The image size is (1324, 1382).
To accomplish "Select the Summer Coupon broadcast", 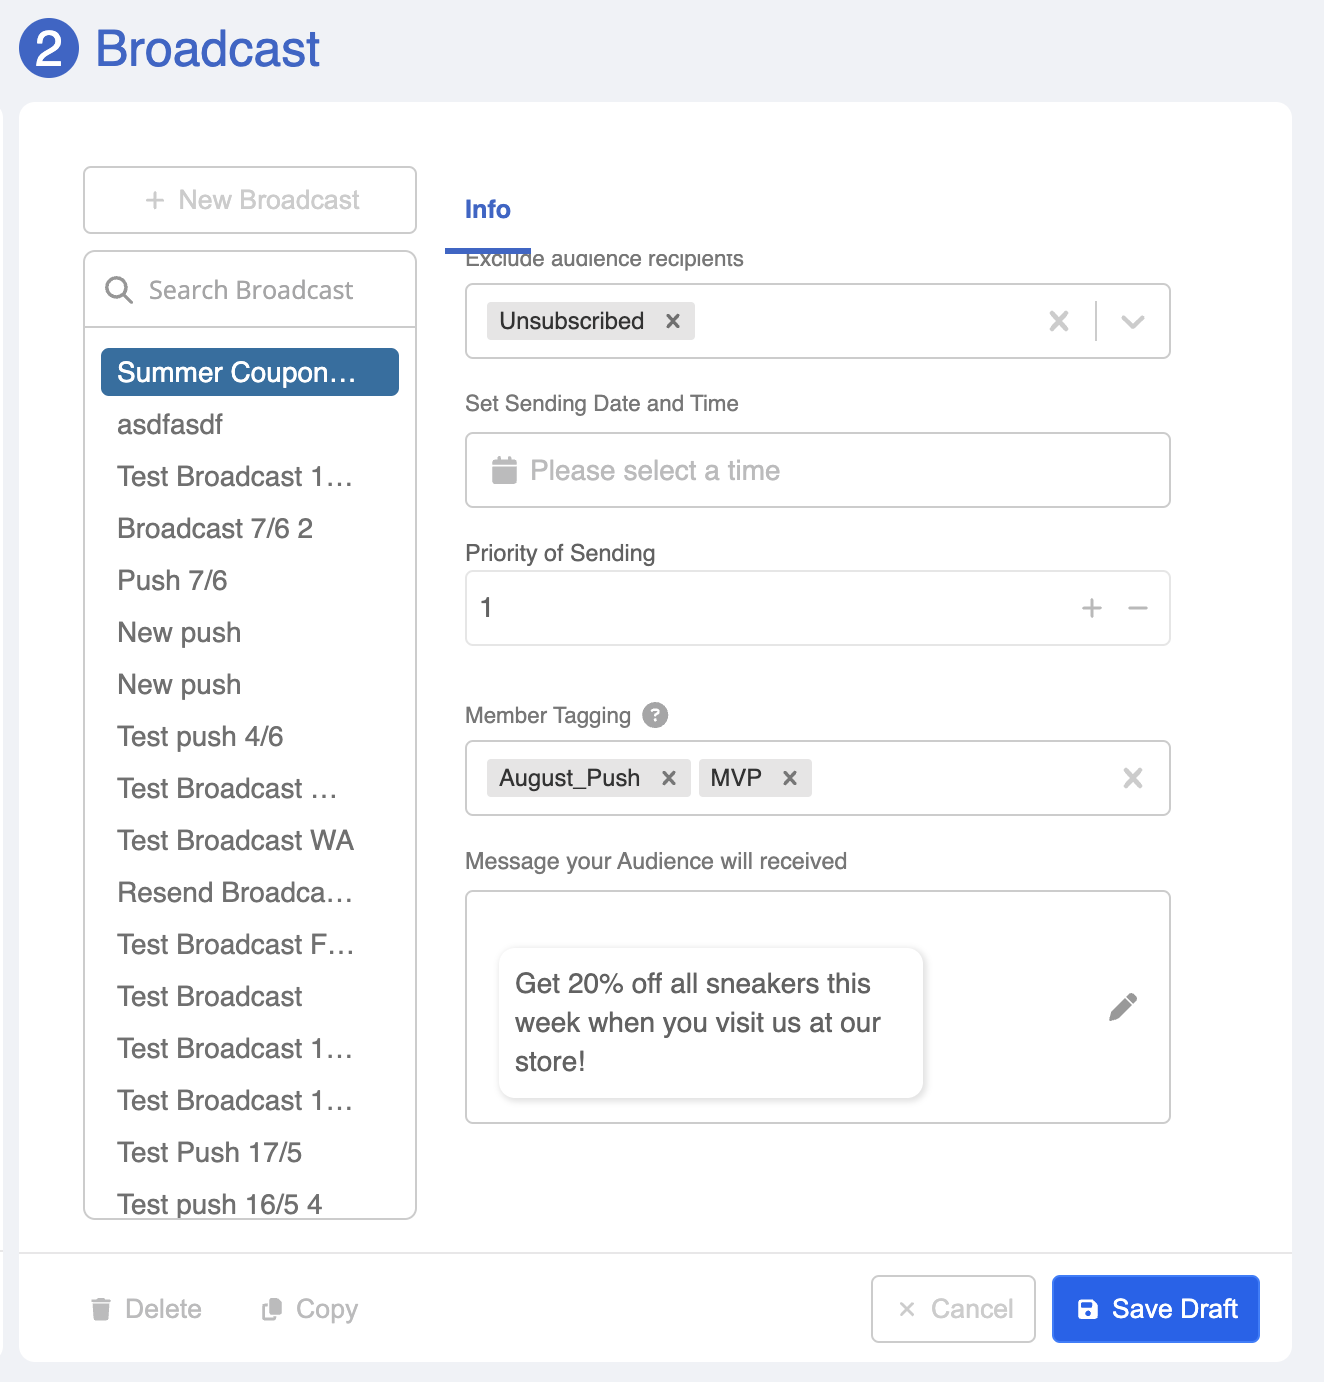I will pos(250,372).
